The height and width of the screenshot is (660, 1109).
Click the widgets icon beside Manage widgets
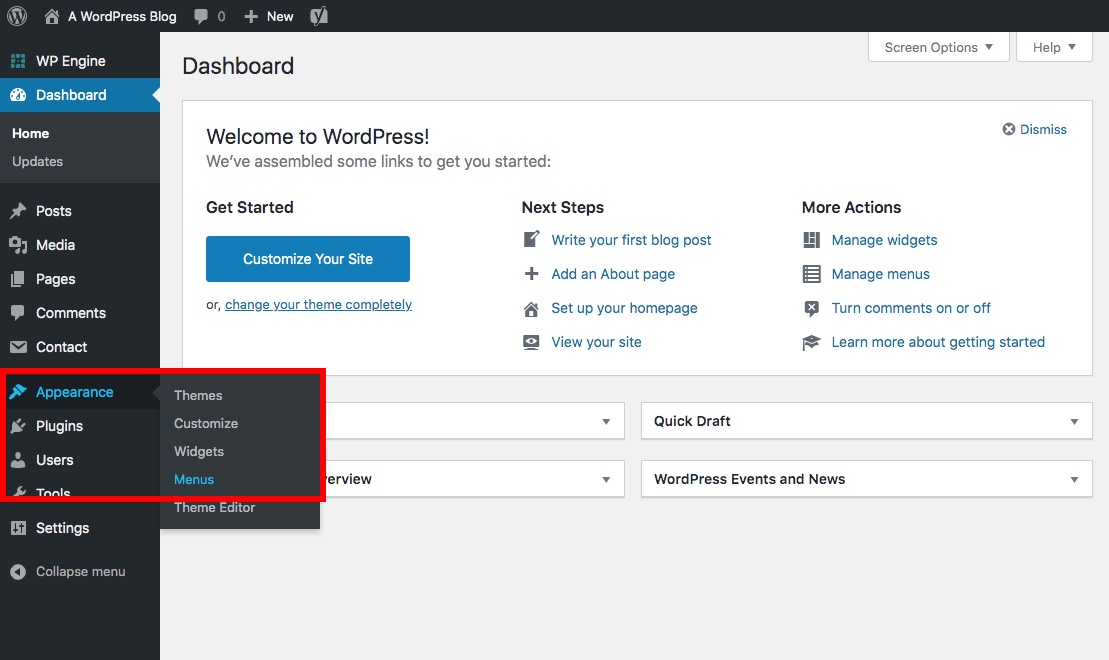(x=811, y=240)
